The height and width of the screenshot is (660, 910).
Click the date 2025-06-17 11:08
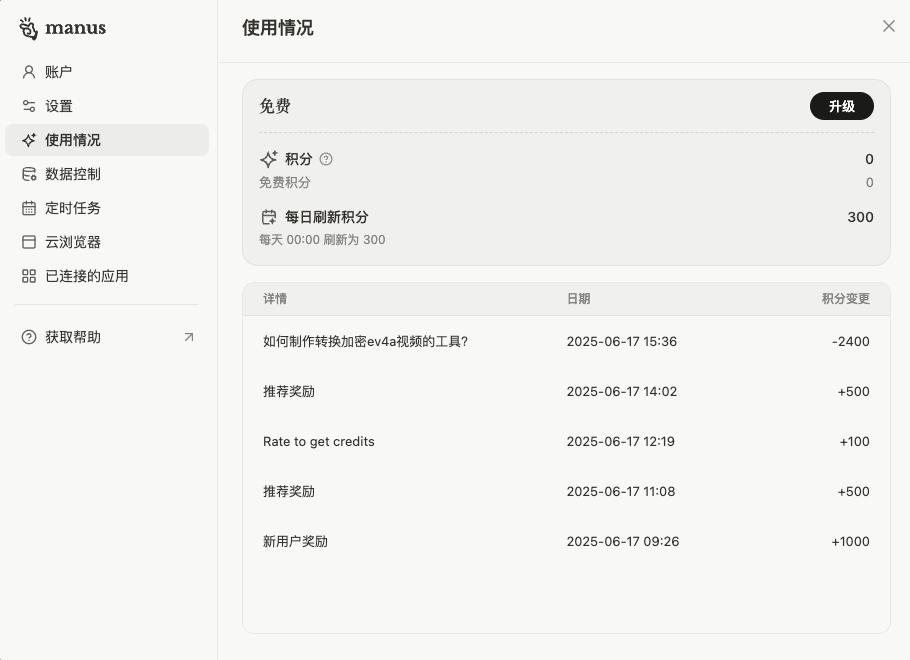click(x=621, y=491)
